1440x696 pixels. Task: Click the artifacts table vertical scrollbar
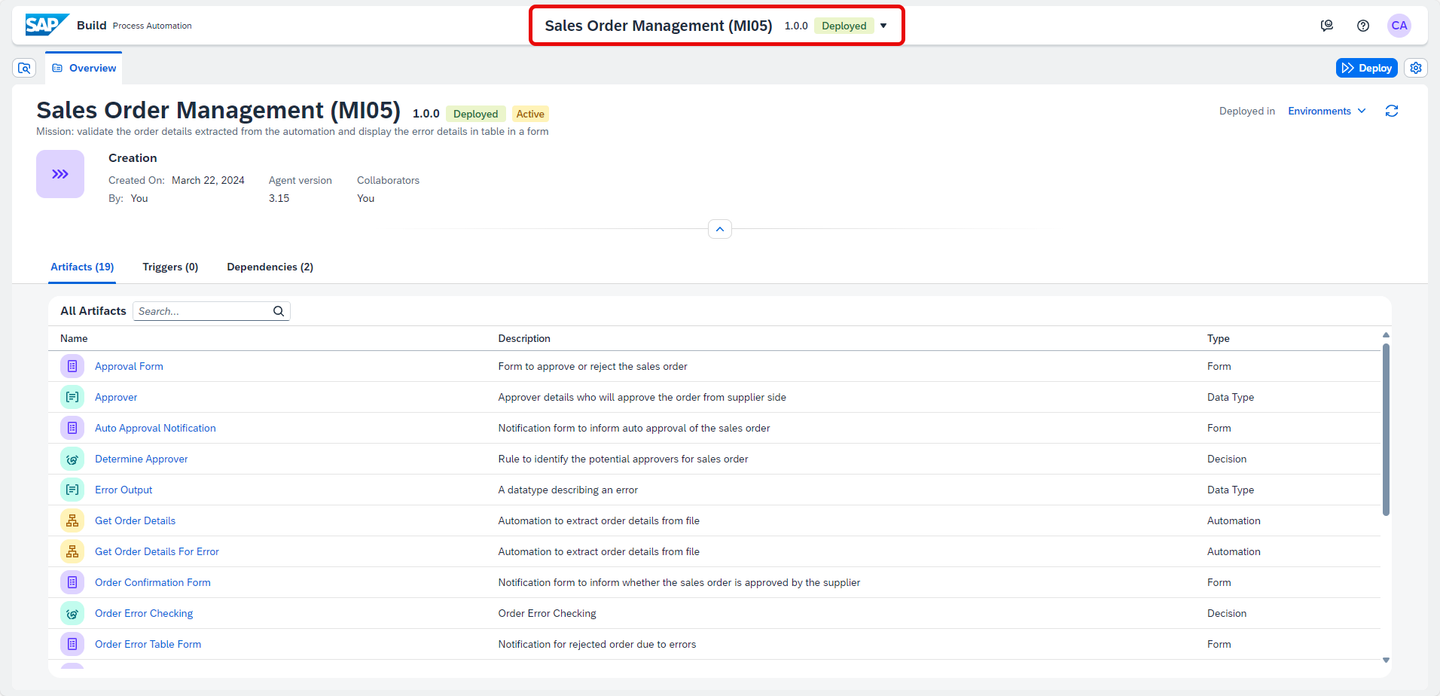pyautogui.click(x=1386, y=430)
